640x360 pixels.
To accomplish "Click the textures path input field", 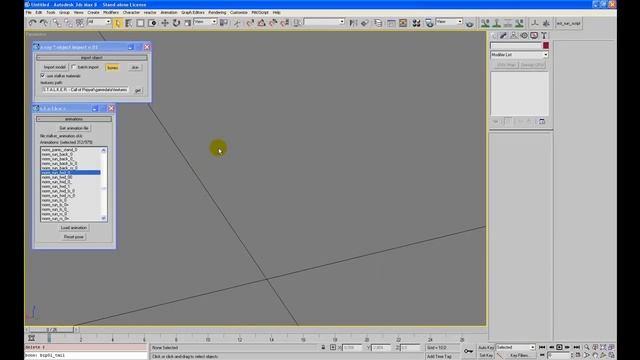I will click(85, 90).
